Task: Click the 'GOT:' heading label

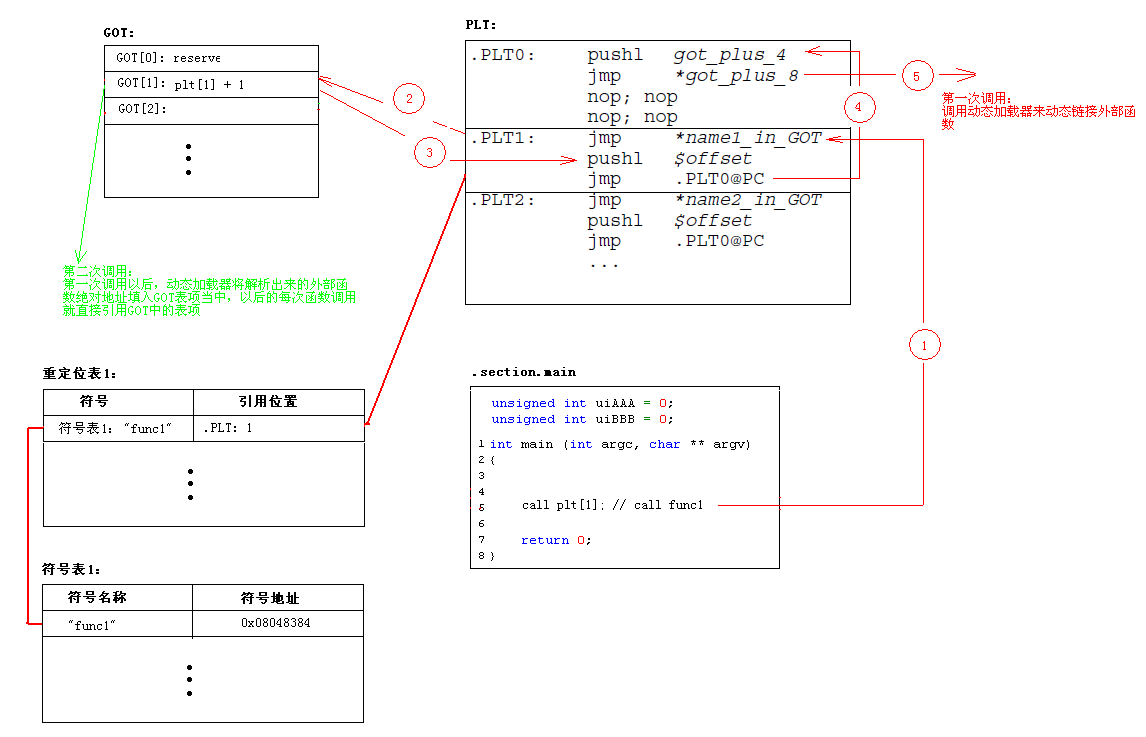Action: tap(118, 33)
